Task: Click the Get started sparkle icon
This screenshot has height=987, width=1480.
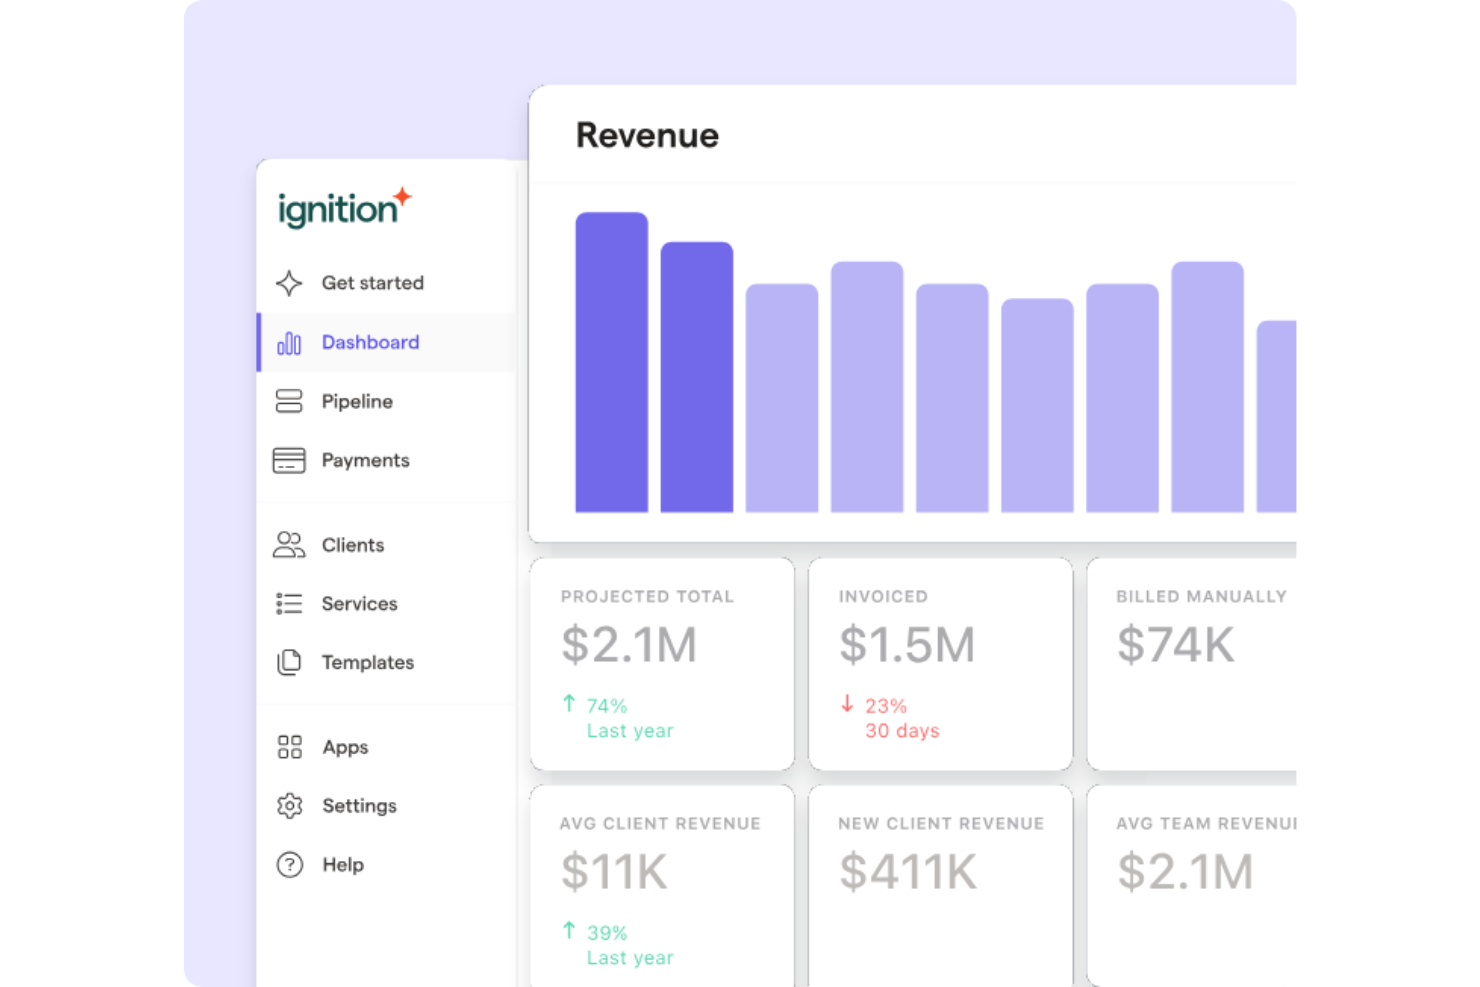Action: (x=288, y=283)
